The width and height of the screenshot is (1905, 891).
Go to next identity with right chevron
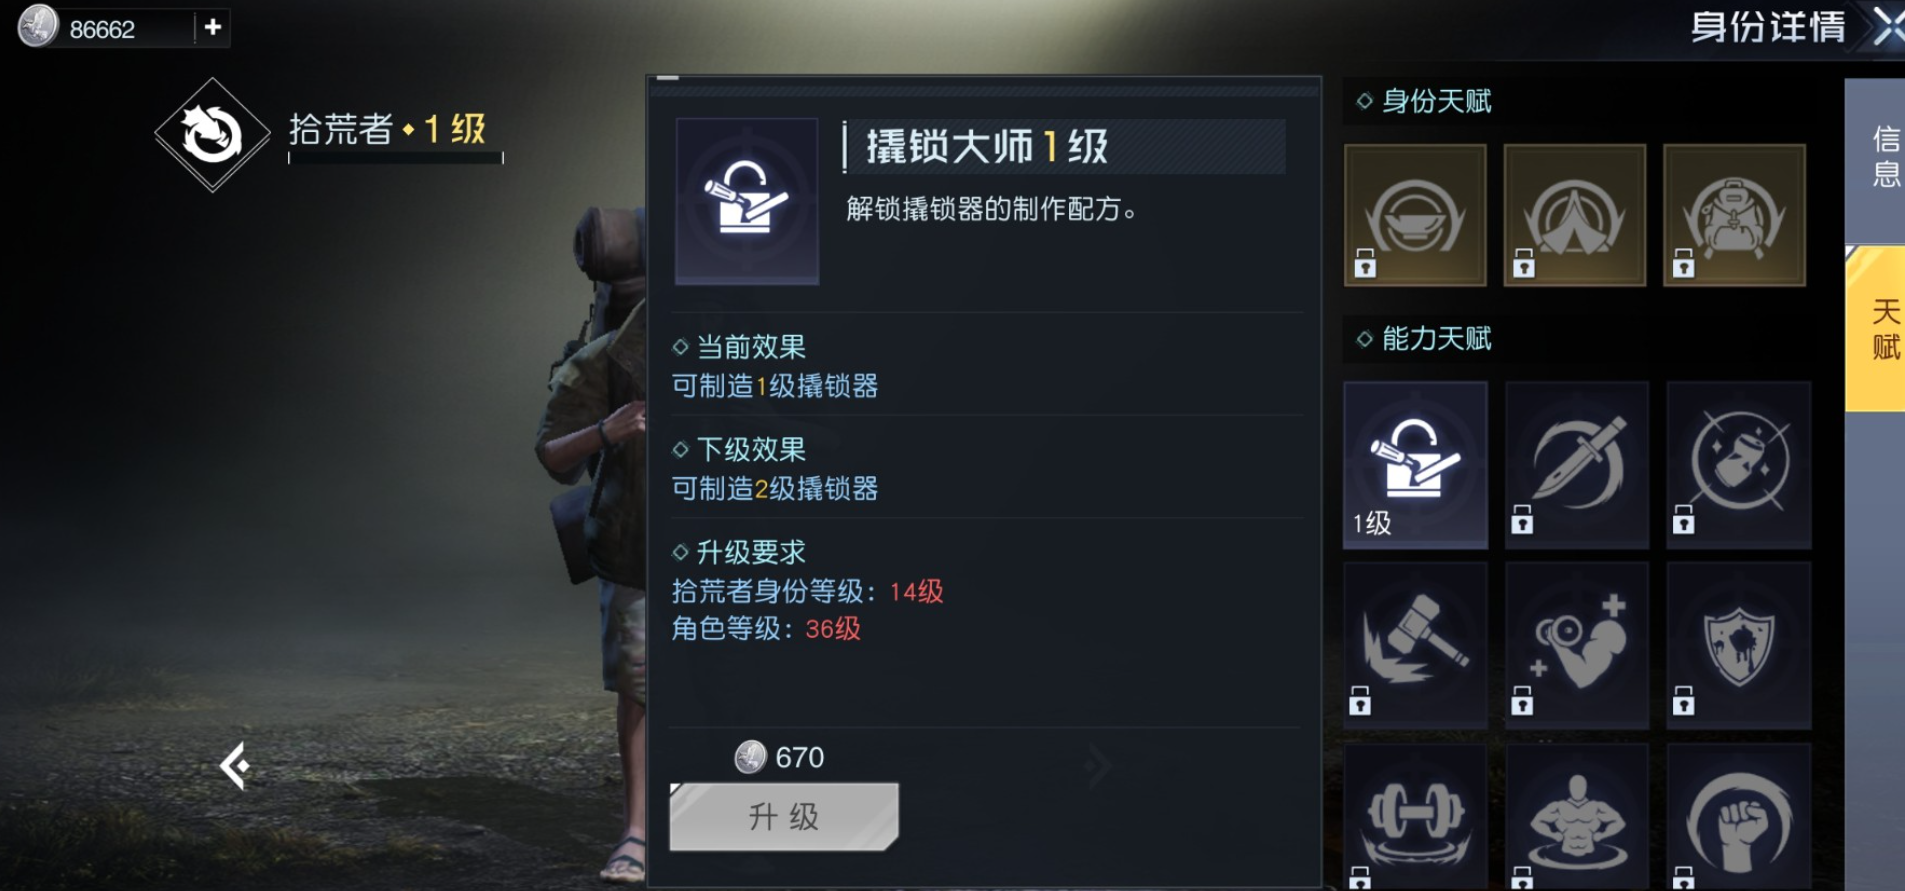(x=1098, y=766)
